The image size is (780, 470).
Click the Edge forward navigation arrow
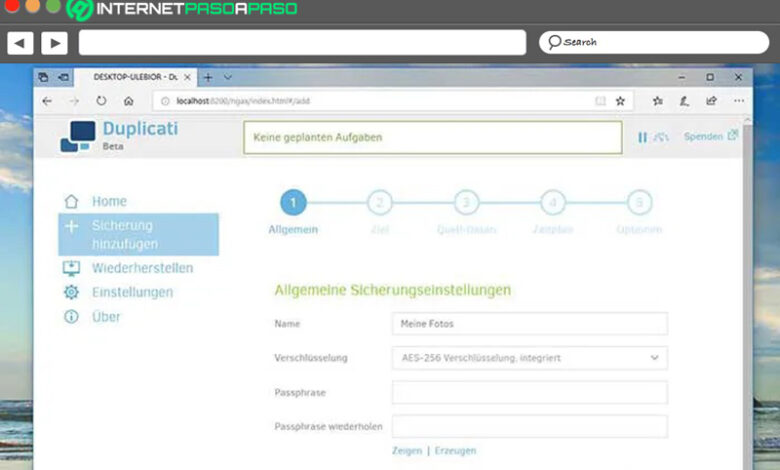pyautogui.click(x=74, y=101)
